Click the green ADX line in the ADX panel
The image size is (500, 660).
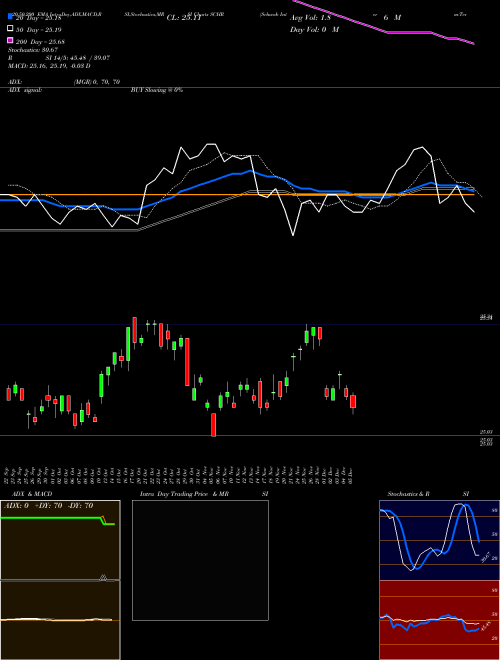pos(51,518)
